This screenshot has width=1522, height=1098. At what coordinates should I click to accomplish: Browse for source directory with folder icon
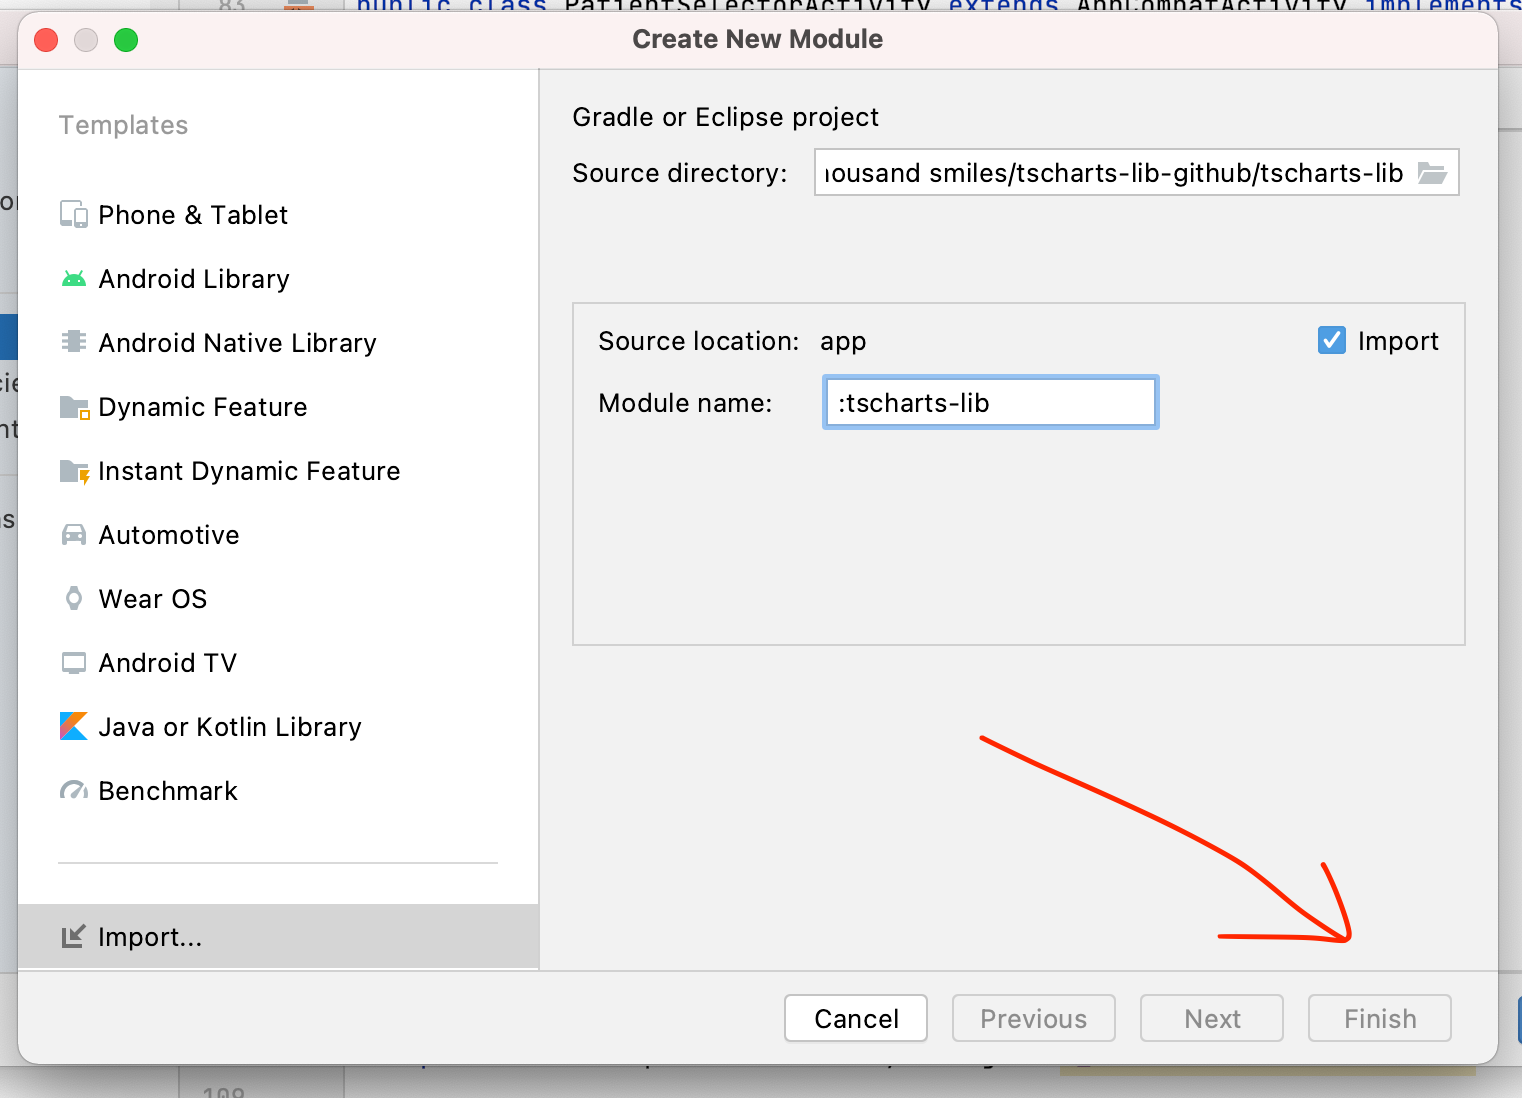(1432, 173)
